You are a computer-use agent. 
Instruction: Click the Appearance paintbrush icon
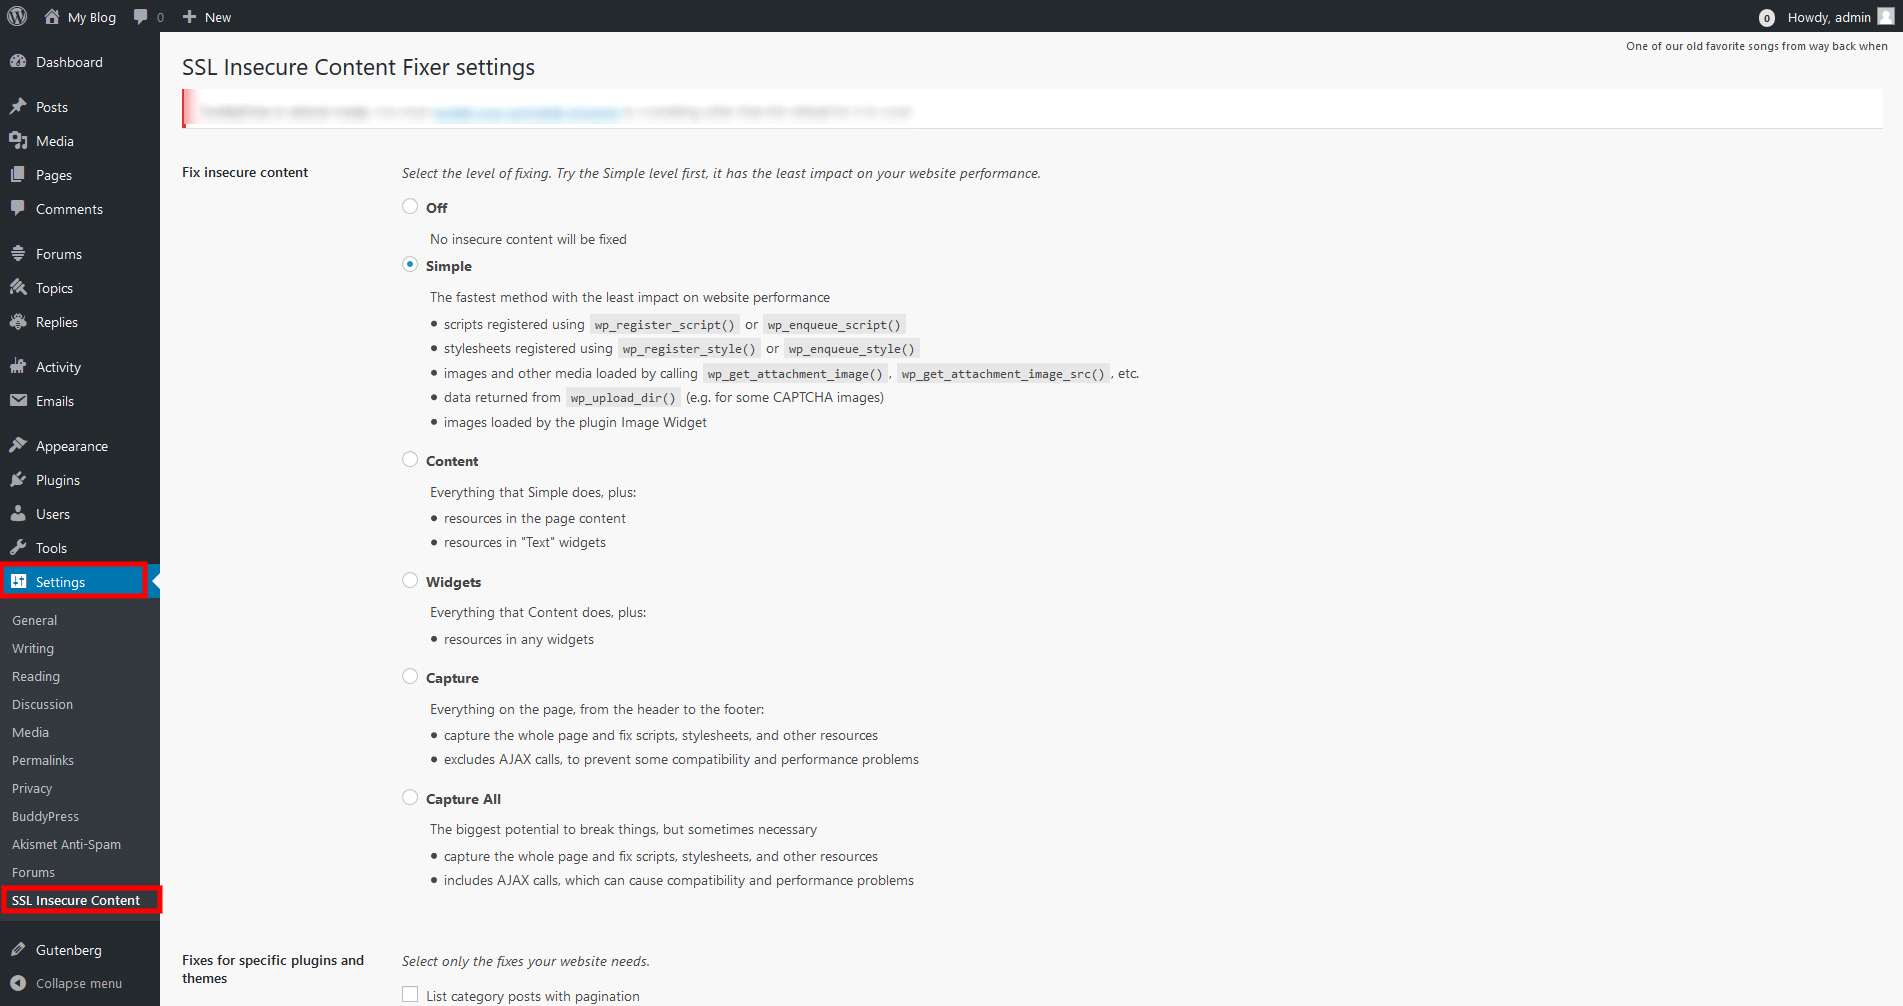tap(18, 446)
